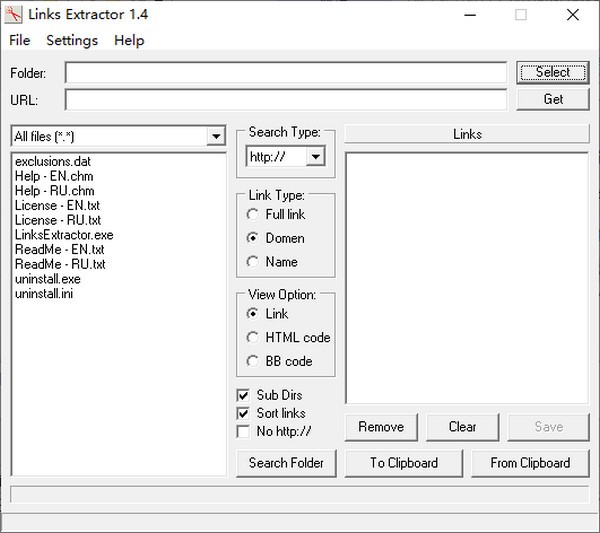Screen dimensions: 600x533
Task: Select ReadMe - EN.txt in the file list
Action: pos(59,249)
